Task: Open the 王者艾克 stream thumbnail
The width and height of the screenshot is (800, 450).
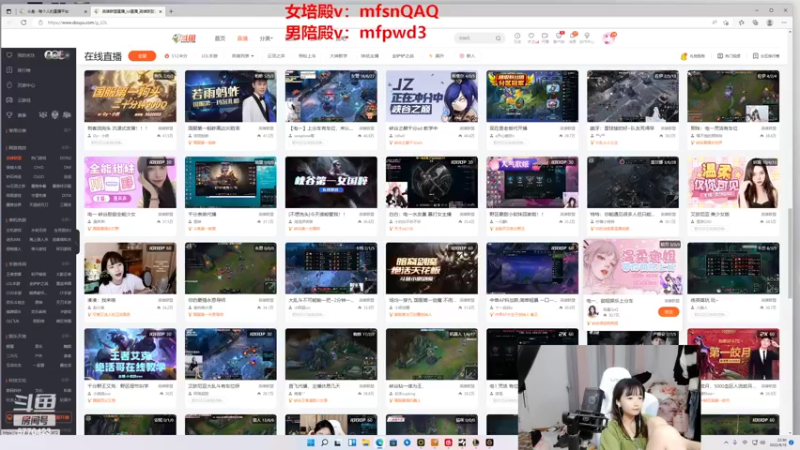Action: (x=130, y=354)
